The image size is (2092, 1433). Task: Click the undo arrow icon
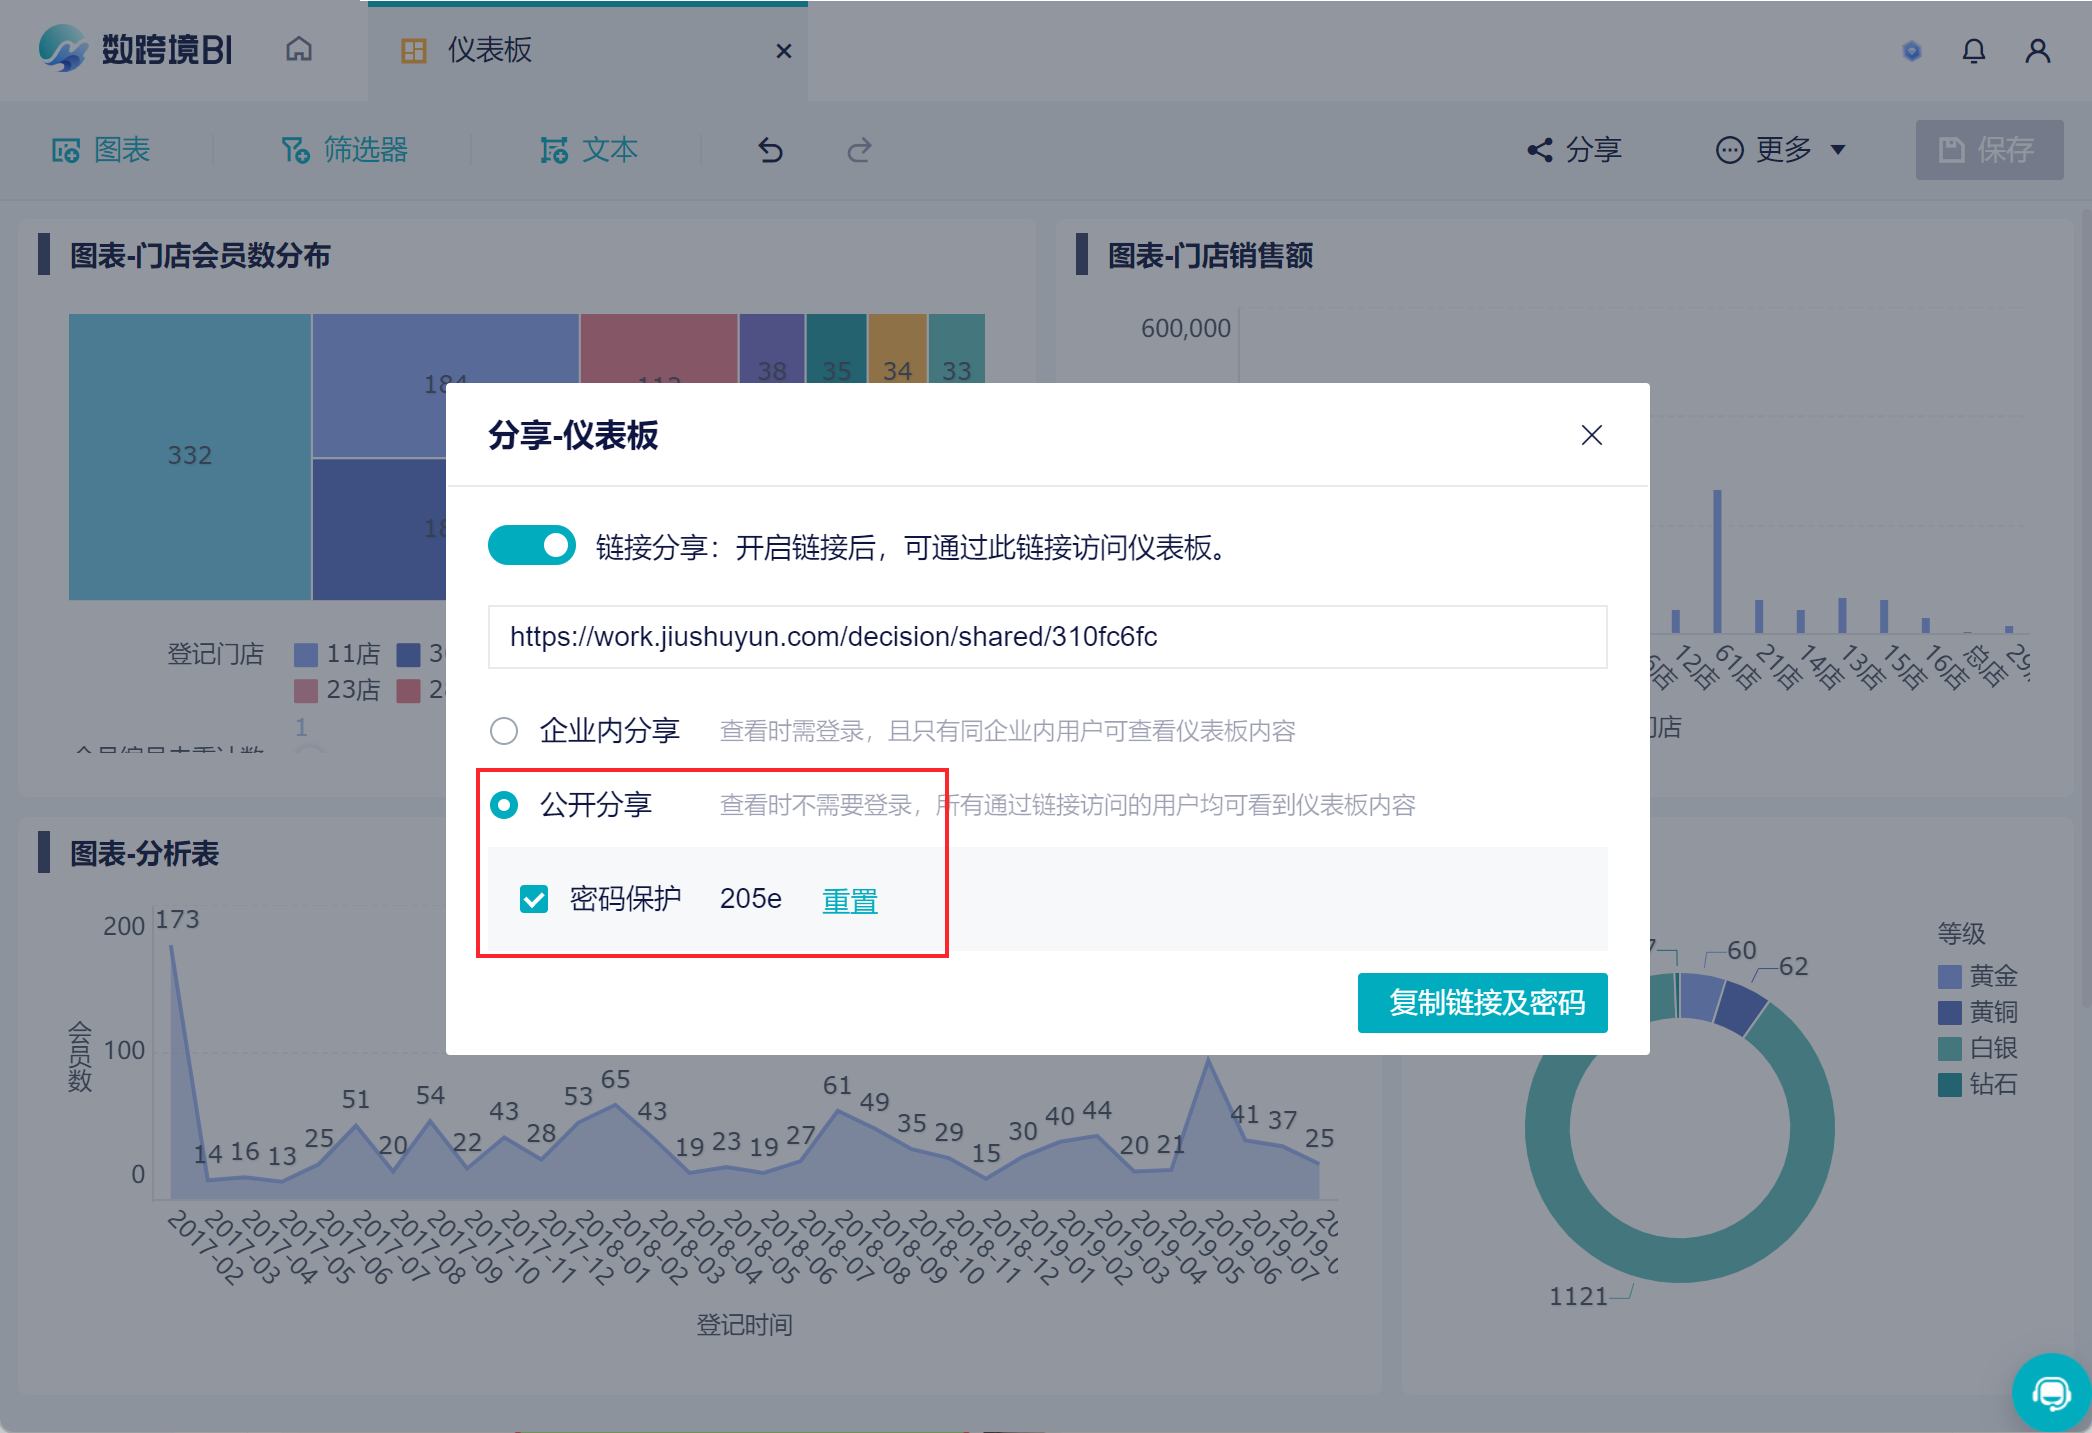(770, 151)
